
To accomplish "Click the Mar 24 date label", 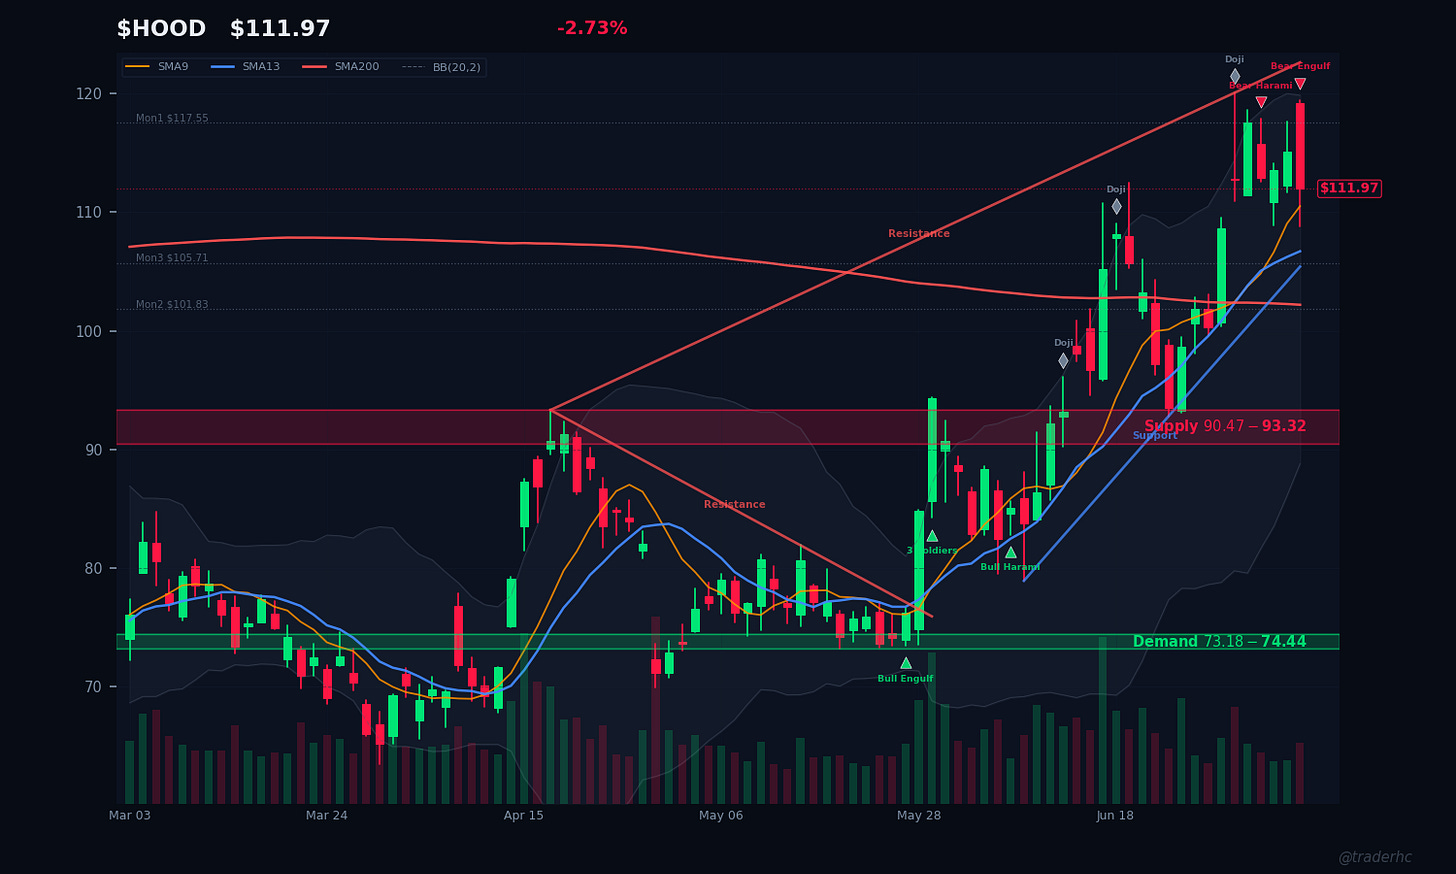I will 327,816.
